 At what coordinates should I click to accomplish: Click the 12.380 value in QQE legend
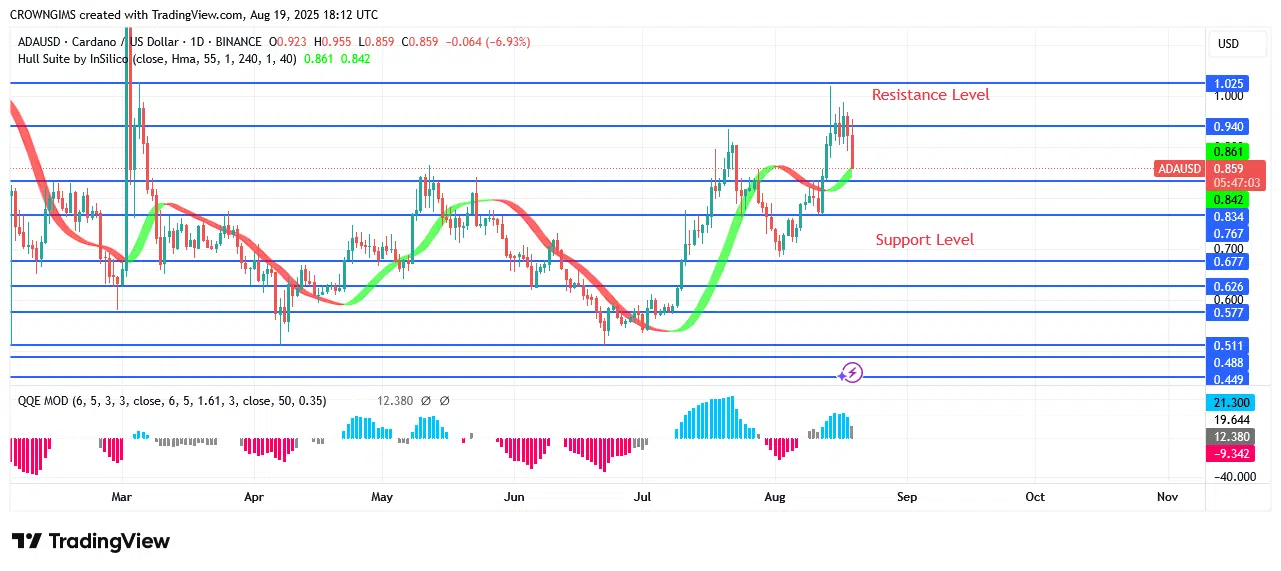click(x=395, y=400)
